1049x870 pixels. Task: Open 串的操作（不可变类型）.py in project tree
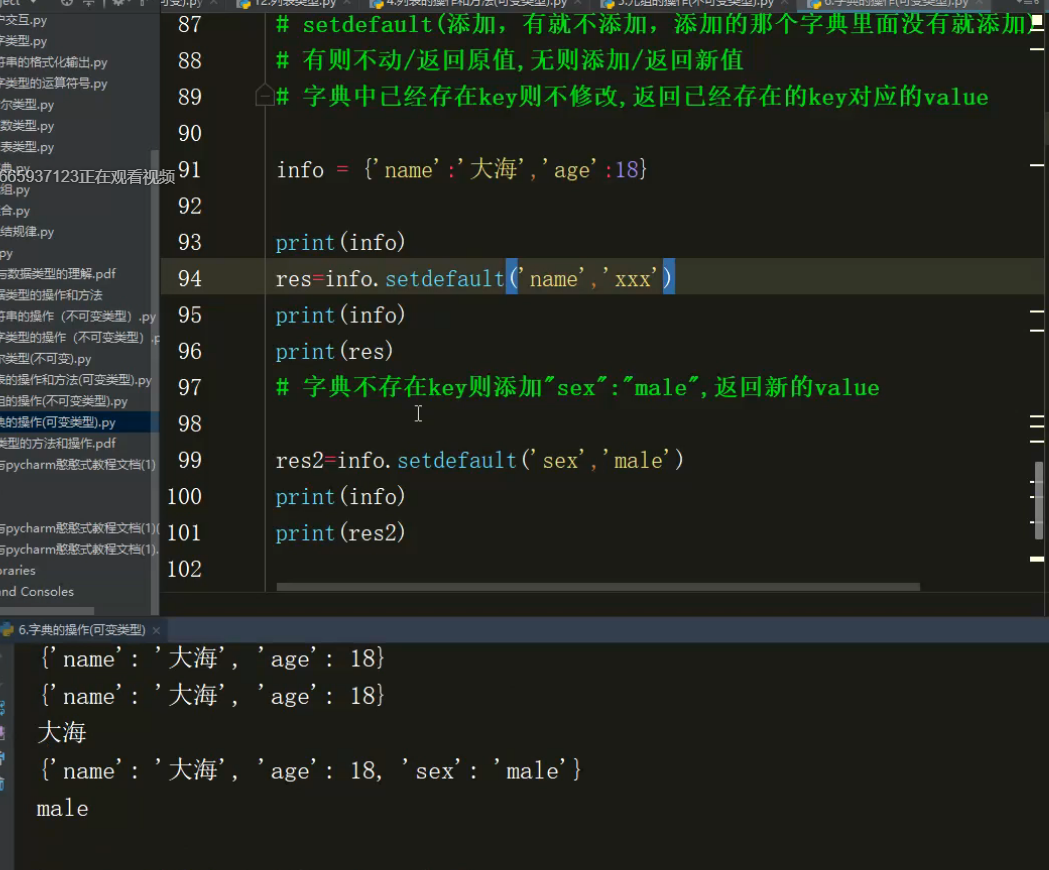pyautogui.click(x=78, y=317)
